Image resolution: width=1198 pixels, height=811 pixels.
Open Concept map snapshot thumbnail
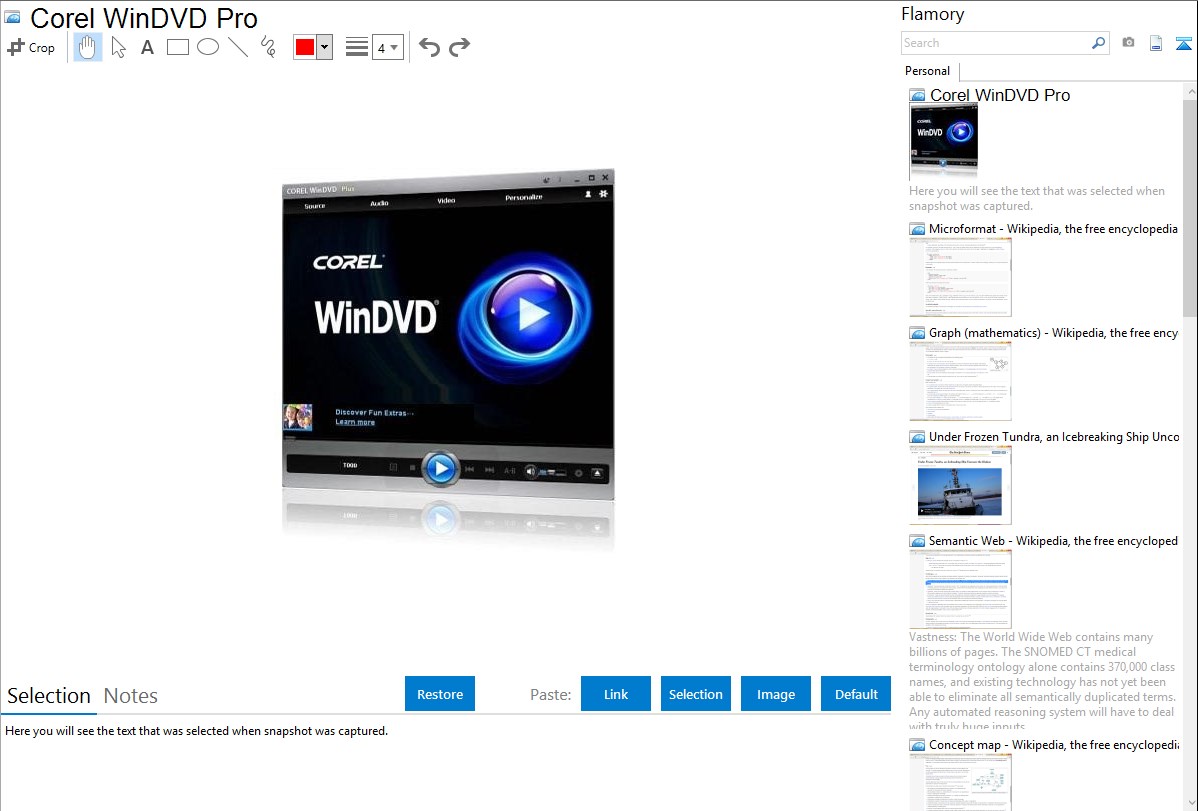[x=960, y=781]
